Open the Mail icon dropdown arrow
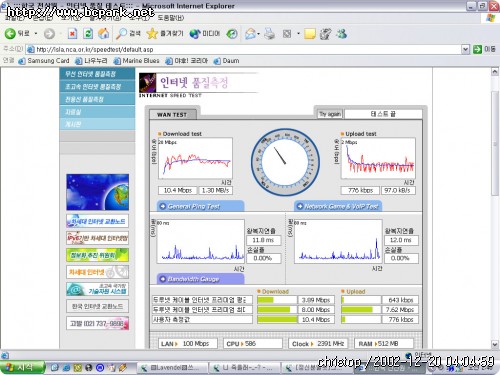This screenshot has height=375, width=500. tap(258, 33)
